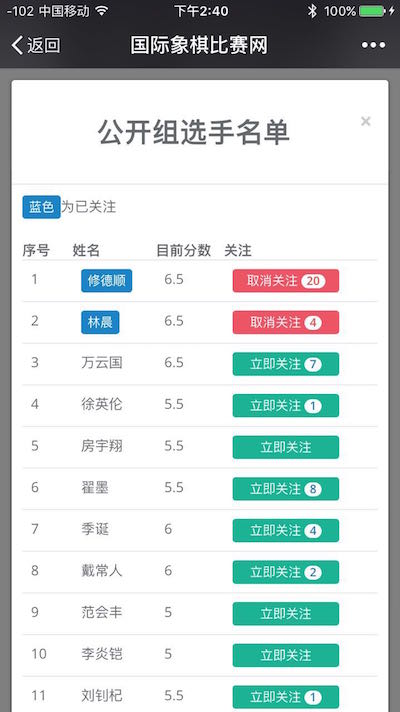Follow 范会丰 with 立即关注

pyautogui.click(x=286, y=614)
